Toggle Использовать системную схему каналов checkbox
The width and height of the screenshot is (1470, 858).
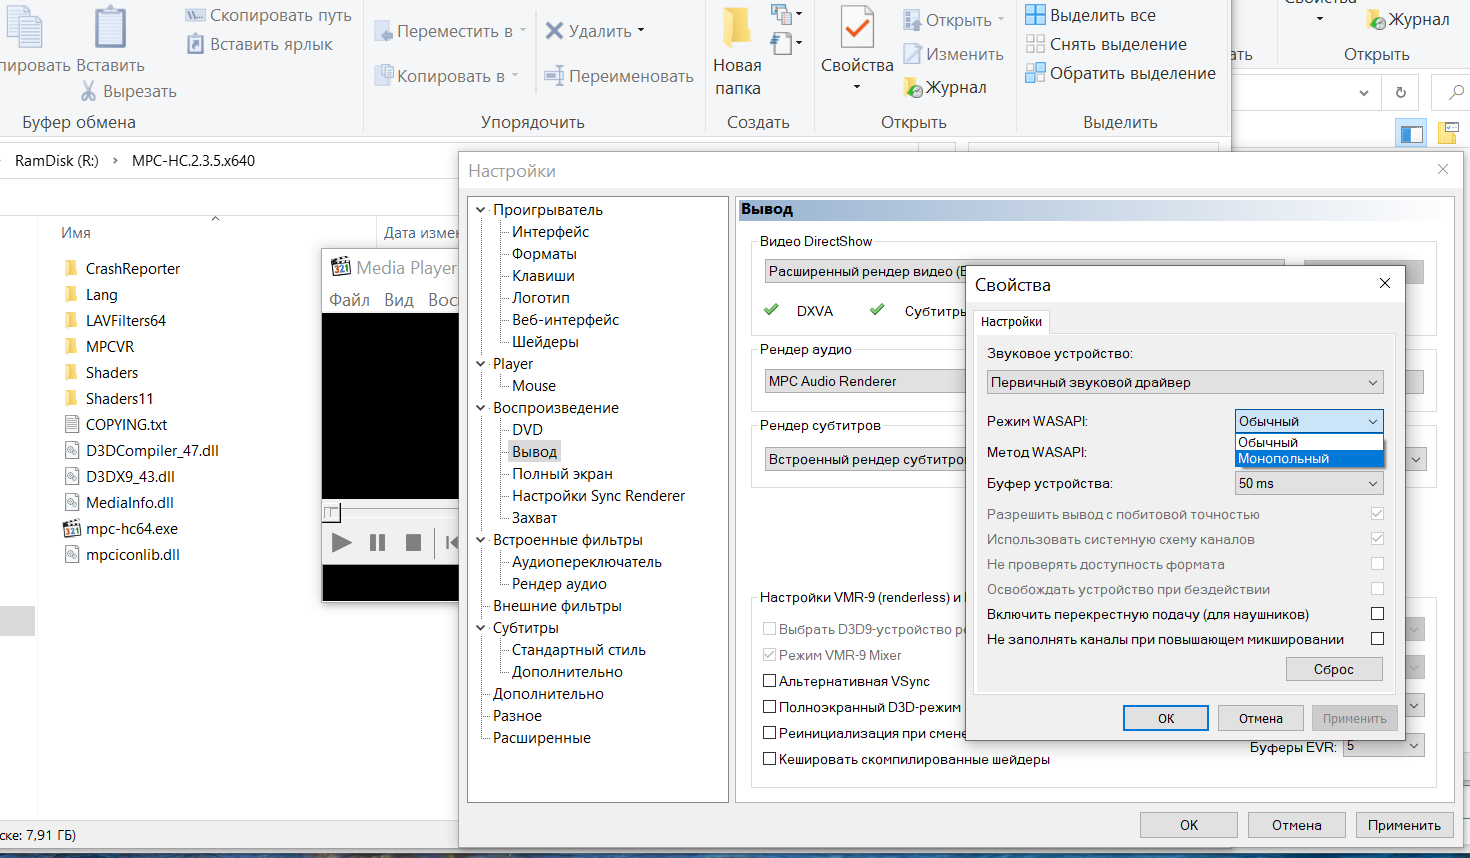1377,539
